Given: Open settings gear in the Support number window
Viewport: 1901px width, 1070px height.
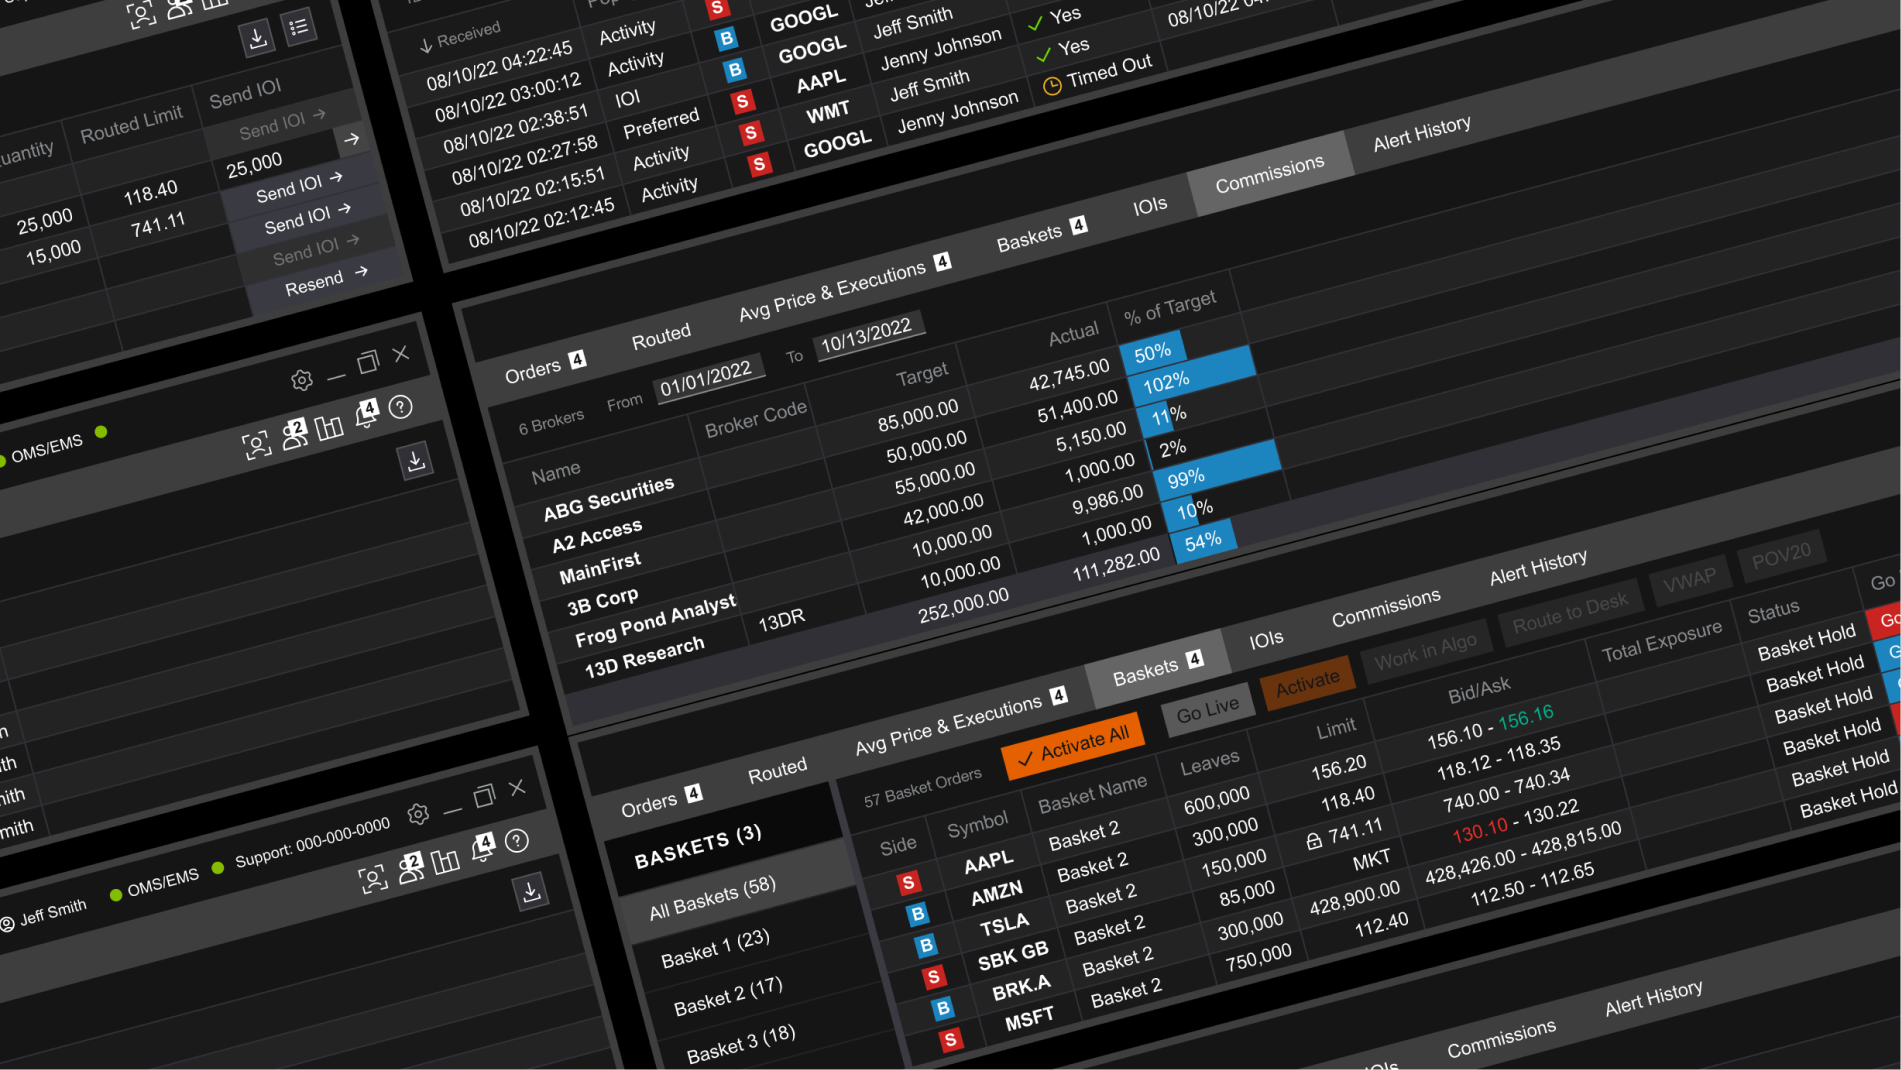Looking at the screenshot, I should (x=418, y=815).
